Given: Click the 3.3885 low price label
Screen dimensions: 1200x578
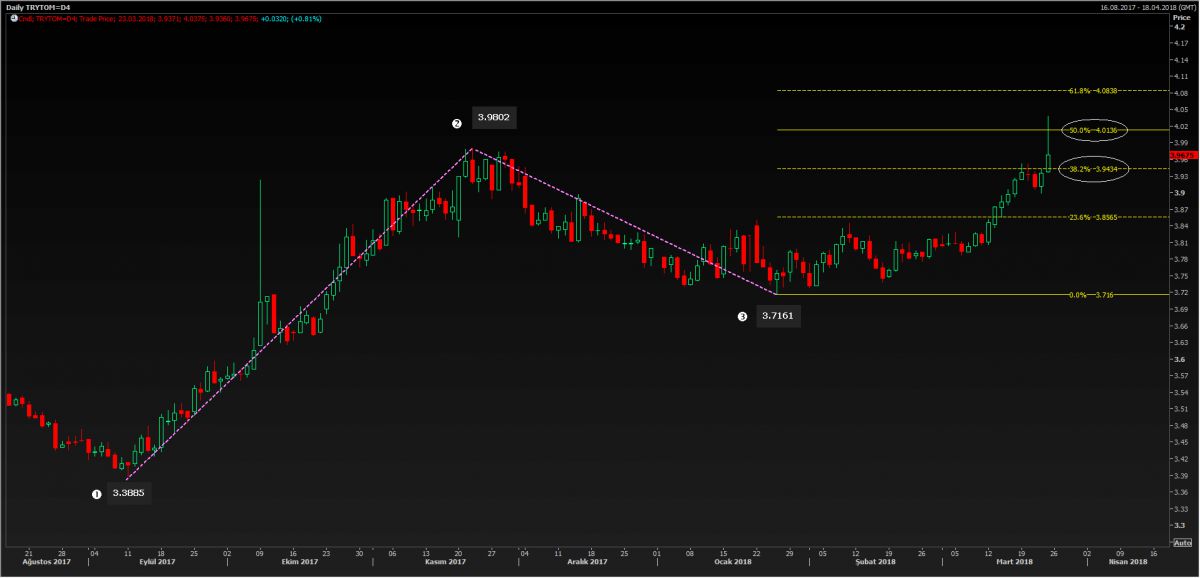Looking at the screenshot, I should (129, 492).
